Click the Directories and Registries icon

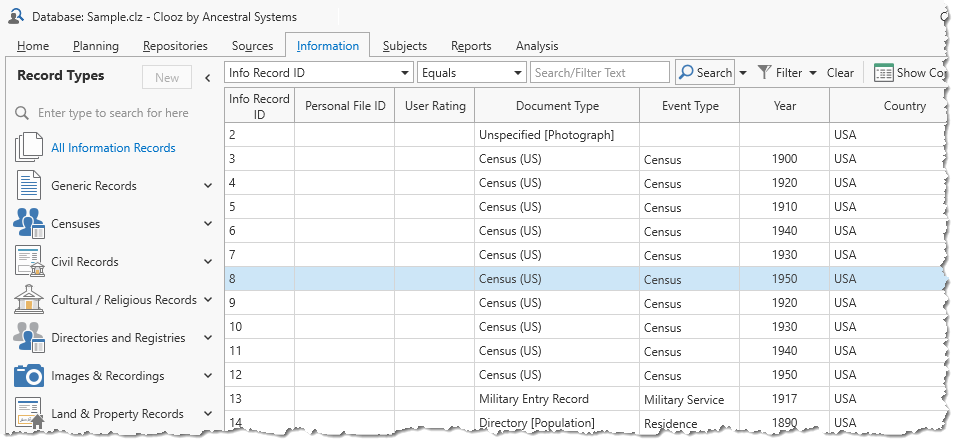pos(28,337)
